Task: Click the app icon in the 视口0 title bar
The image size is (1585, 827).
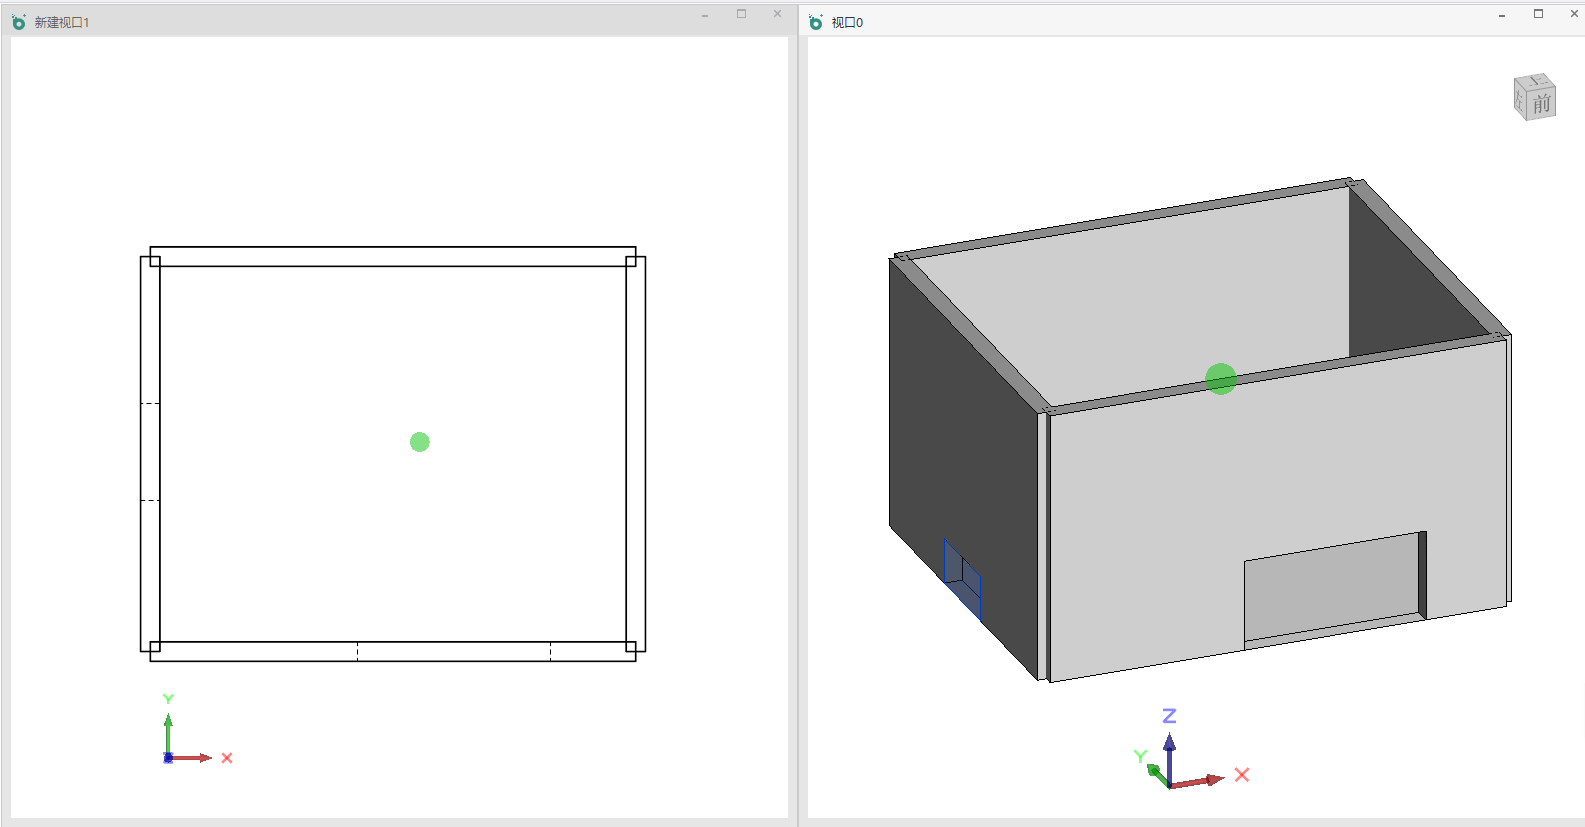Action: (x=816, y=22)
